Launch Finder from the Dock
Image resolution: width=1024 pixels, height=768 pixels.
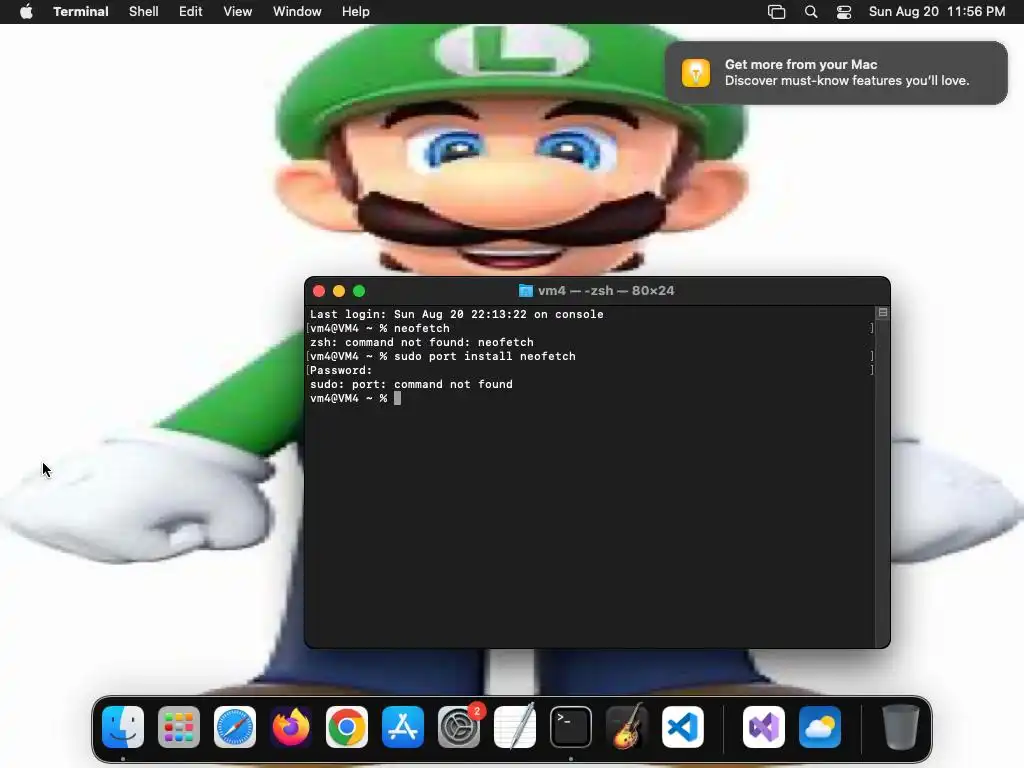(123, 727)
